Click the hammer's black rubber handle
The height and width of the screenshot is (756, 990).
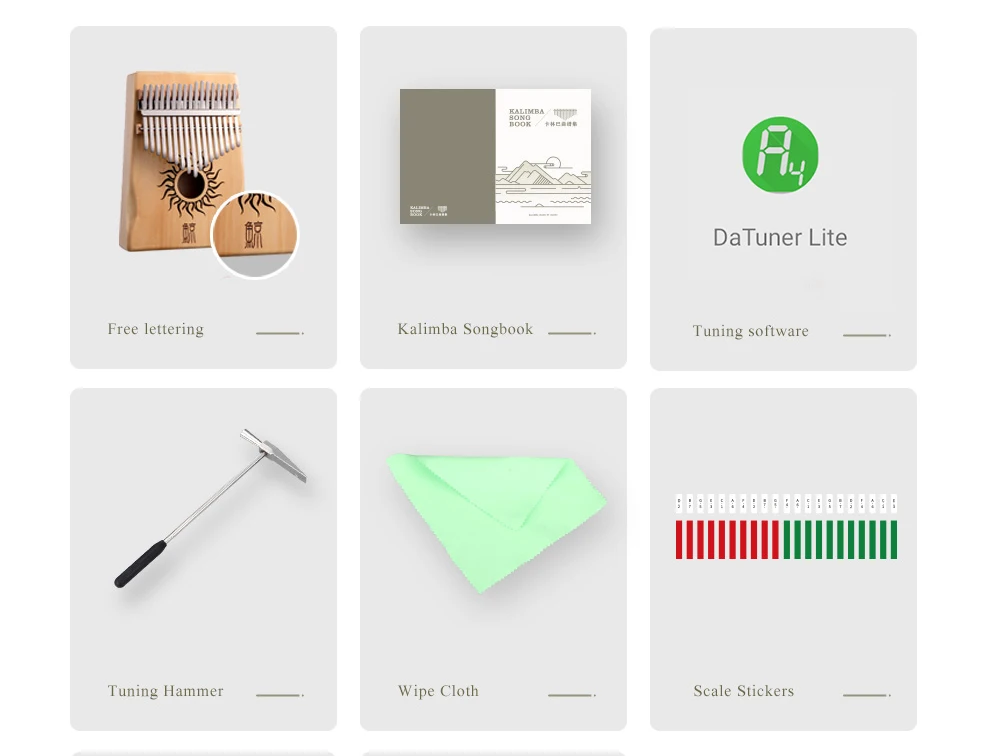pos(140,564)
